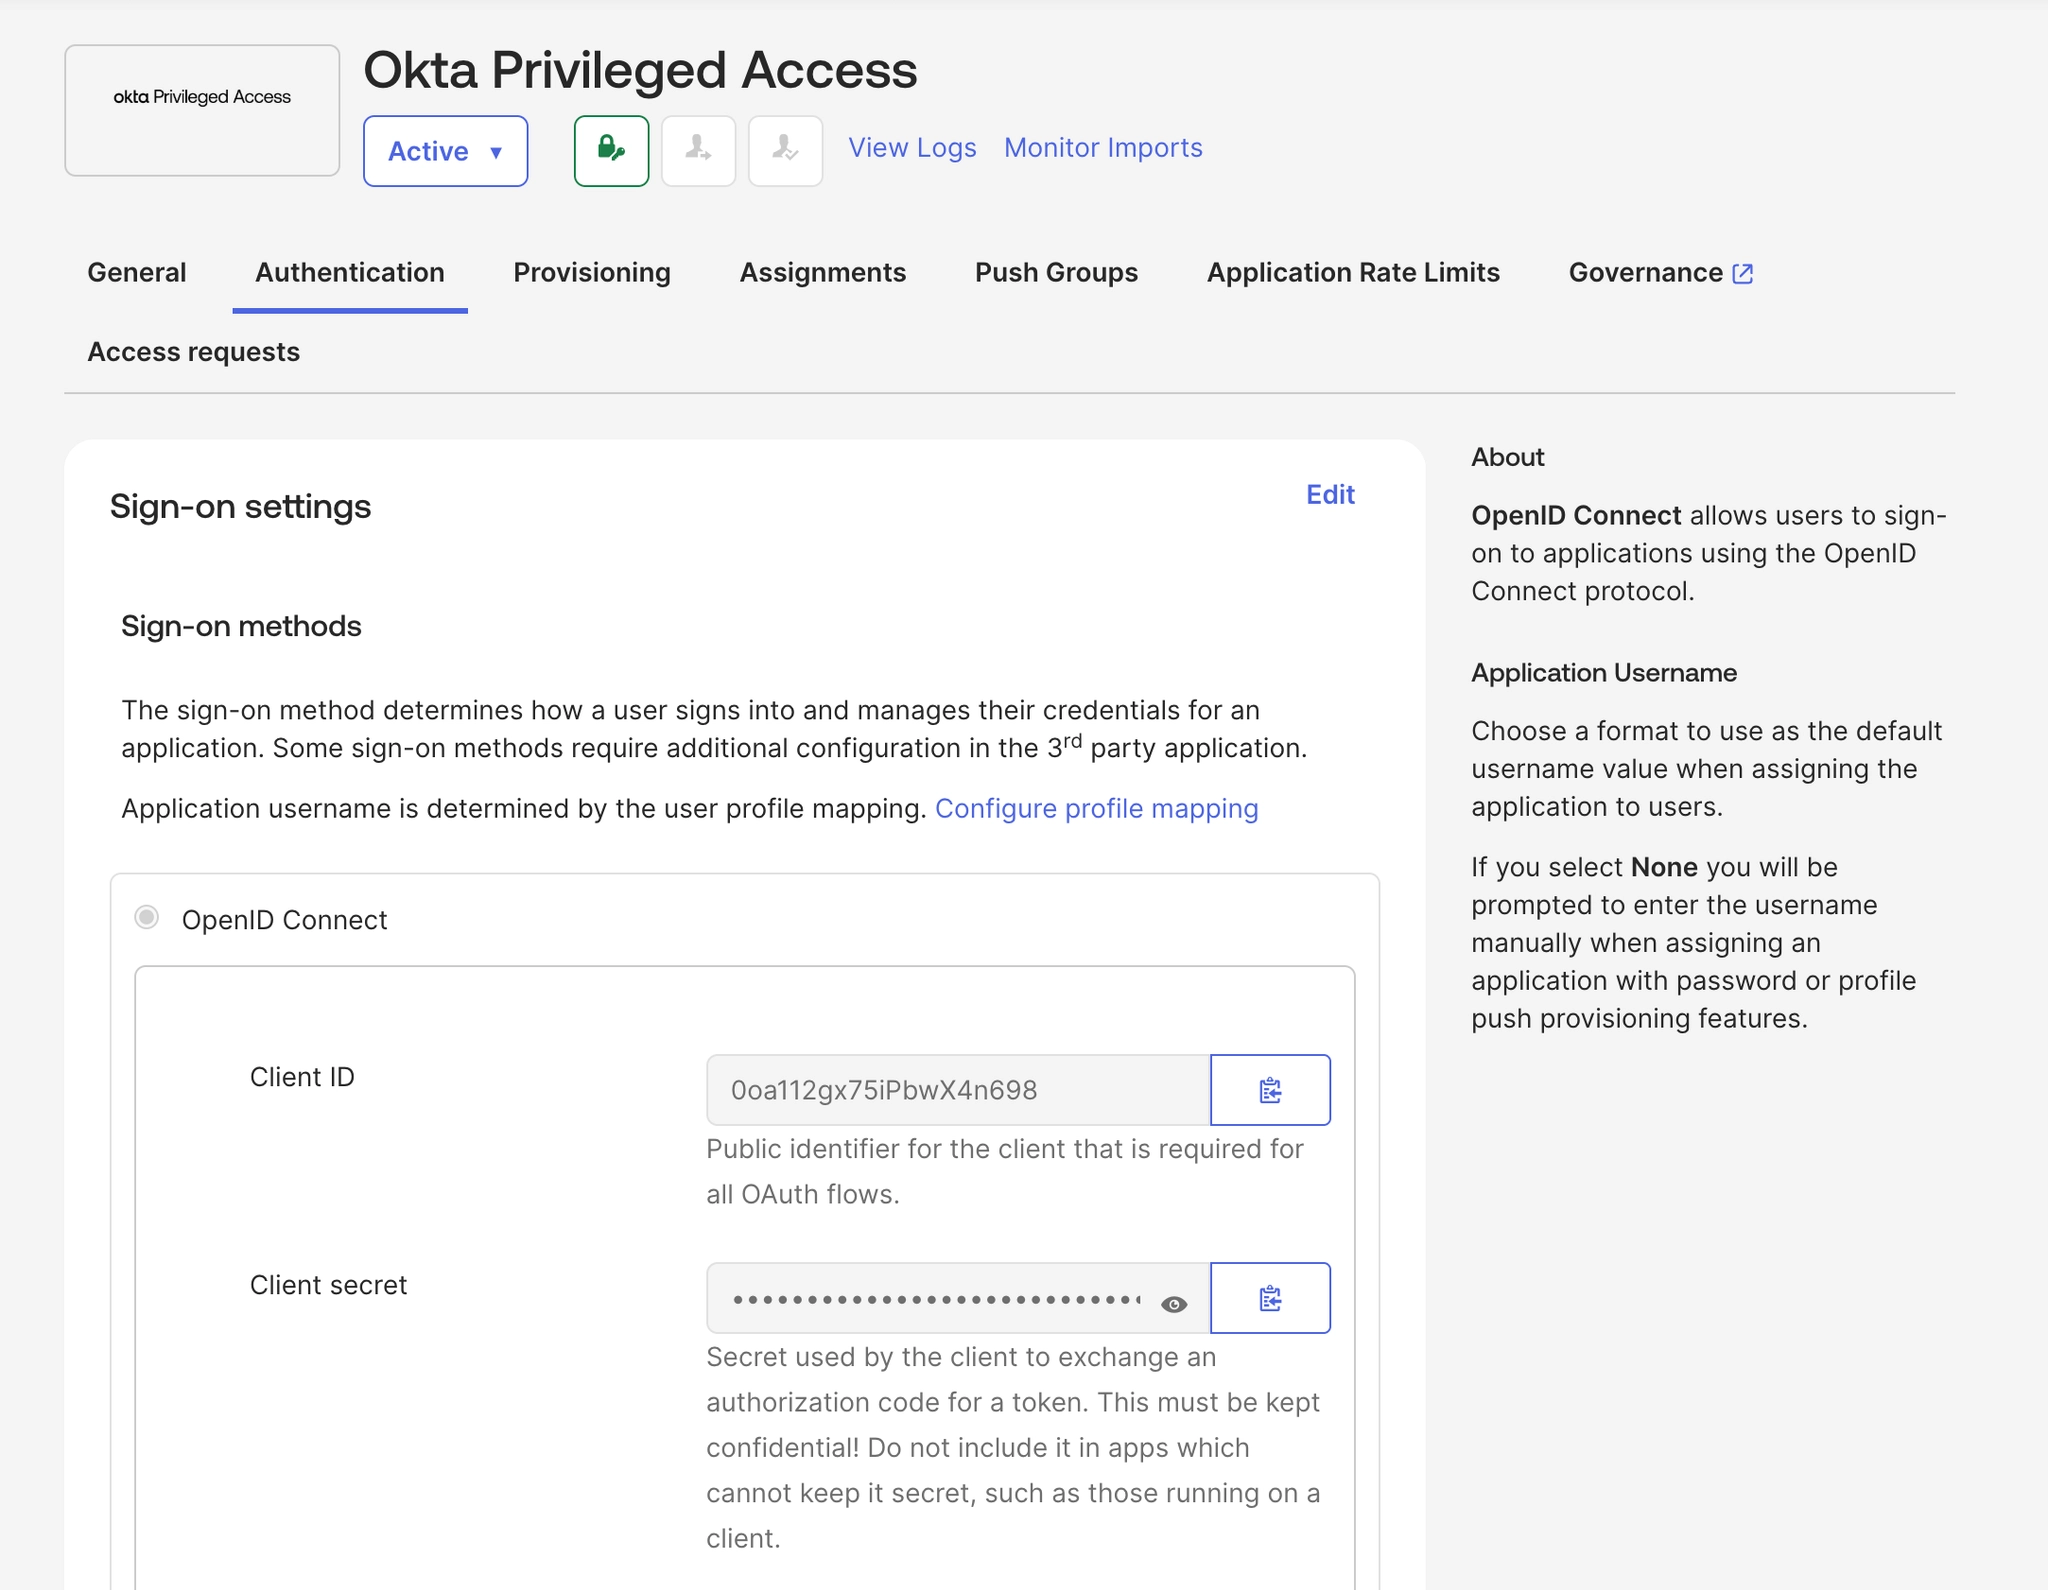Copy the Client secret to clipboard
This screenshot has width=2048, height=1590.
click(1270, 1298)
